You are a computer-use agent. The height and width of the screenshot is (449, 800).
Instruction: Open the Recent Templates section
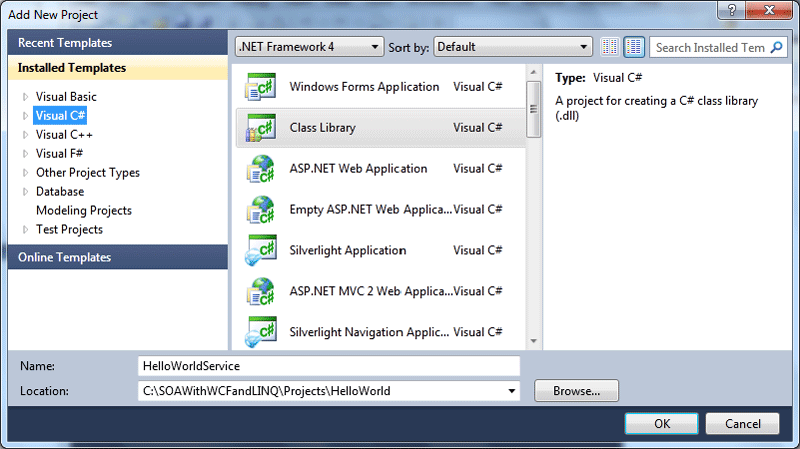[118, 42]
